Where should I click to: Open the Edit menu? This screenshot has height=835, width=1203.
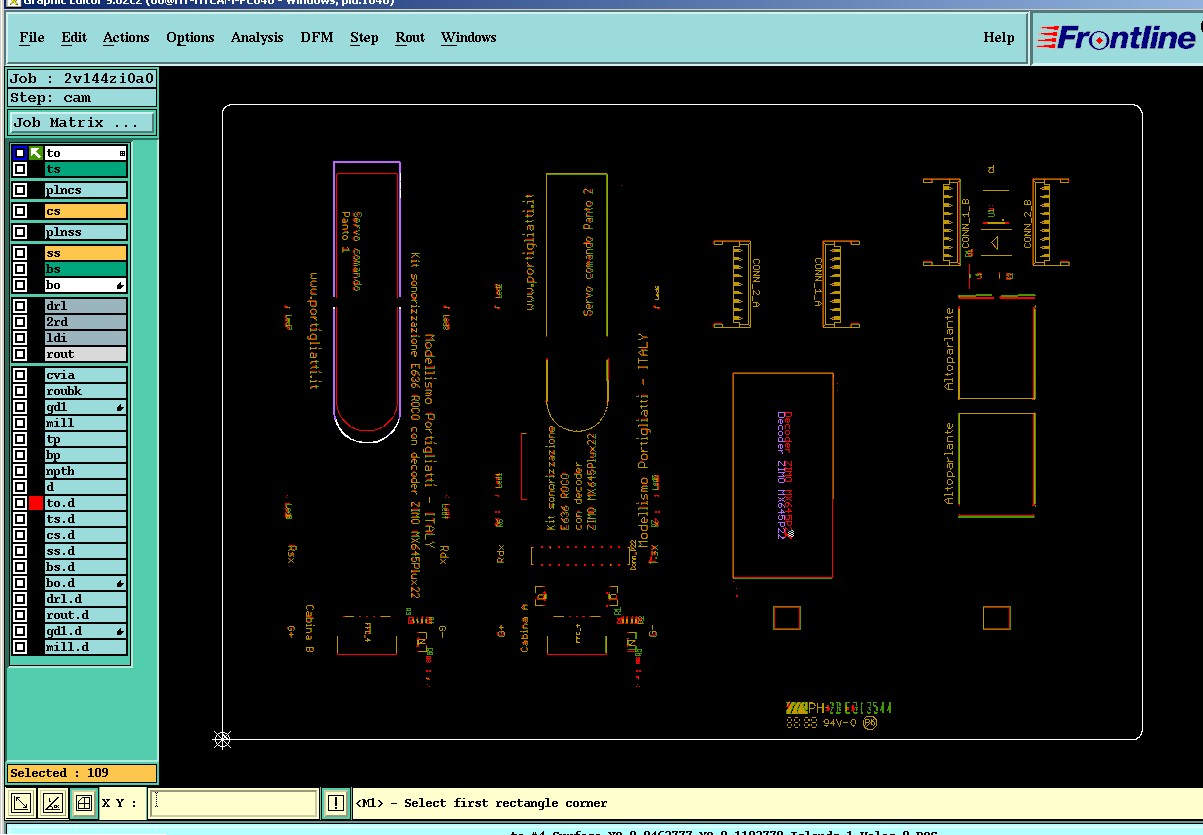74,38
